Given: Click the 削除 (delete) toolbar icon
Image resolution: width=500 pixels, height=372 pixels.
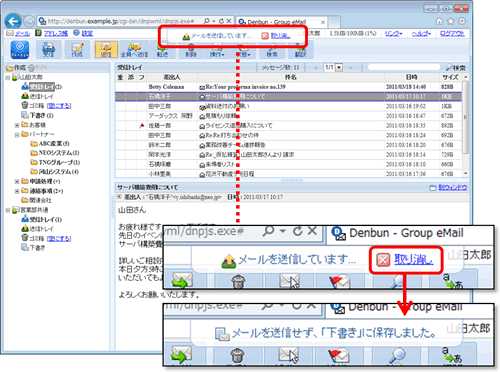Looking at the screenshot, I should pyautogui.click(x=191, y=52).
